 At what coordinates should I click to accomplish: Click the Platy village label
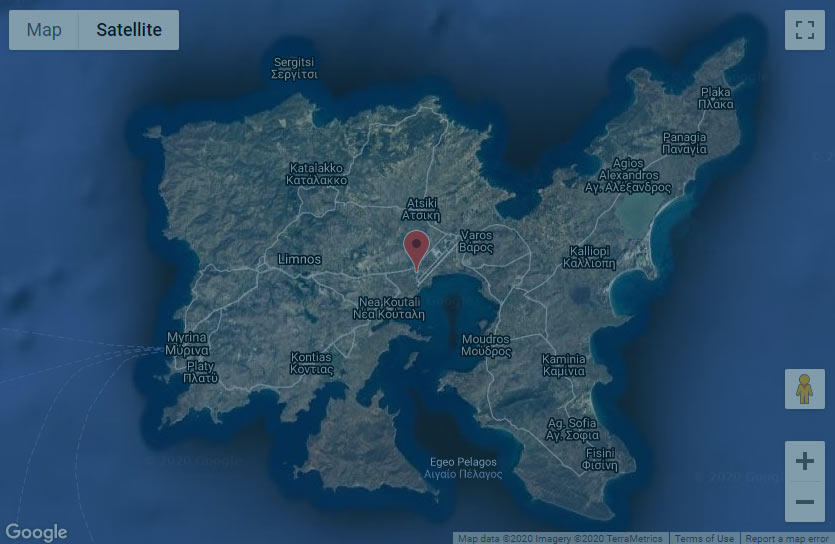pos(200,372)
